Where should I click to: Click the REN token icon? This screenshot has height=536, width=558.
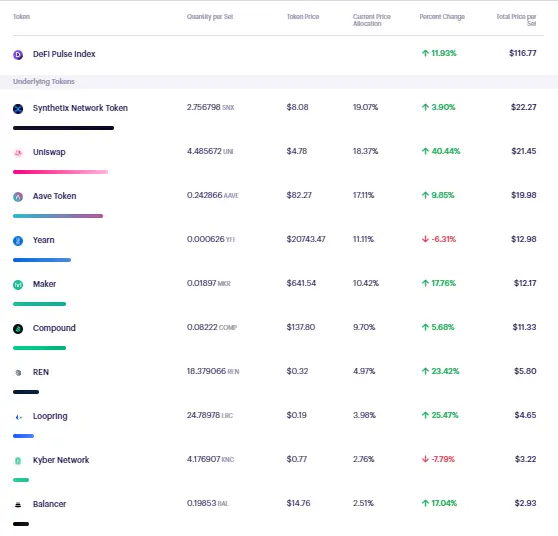click(x=18, y=373)
